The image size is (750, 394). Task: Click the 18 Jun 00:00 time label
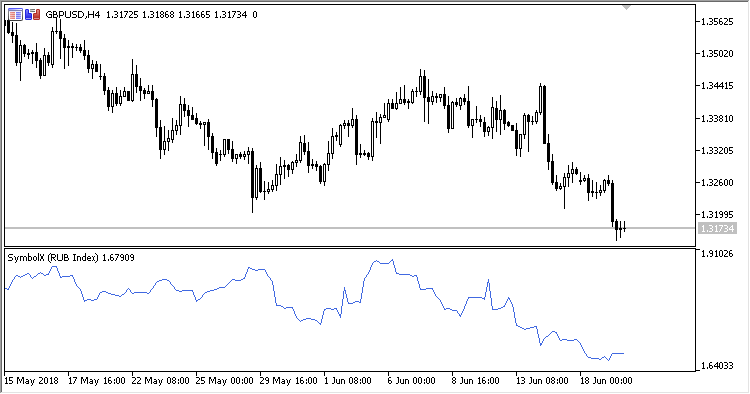point(607,381)
